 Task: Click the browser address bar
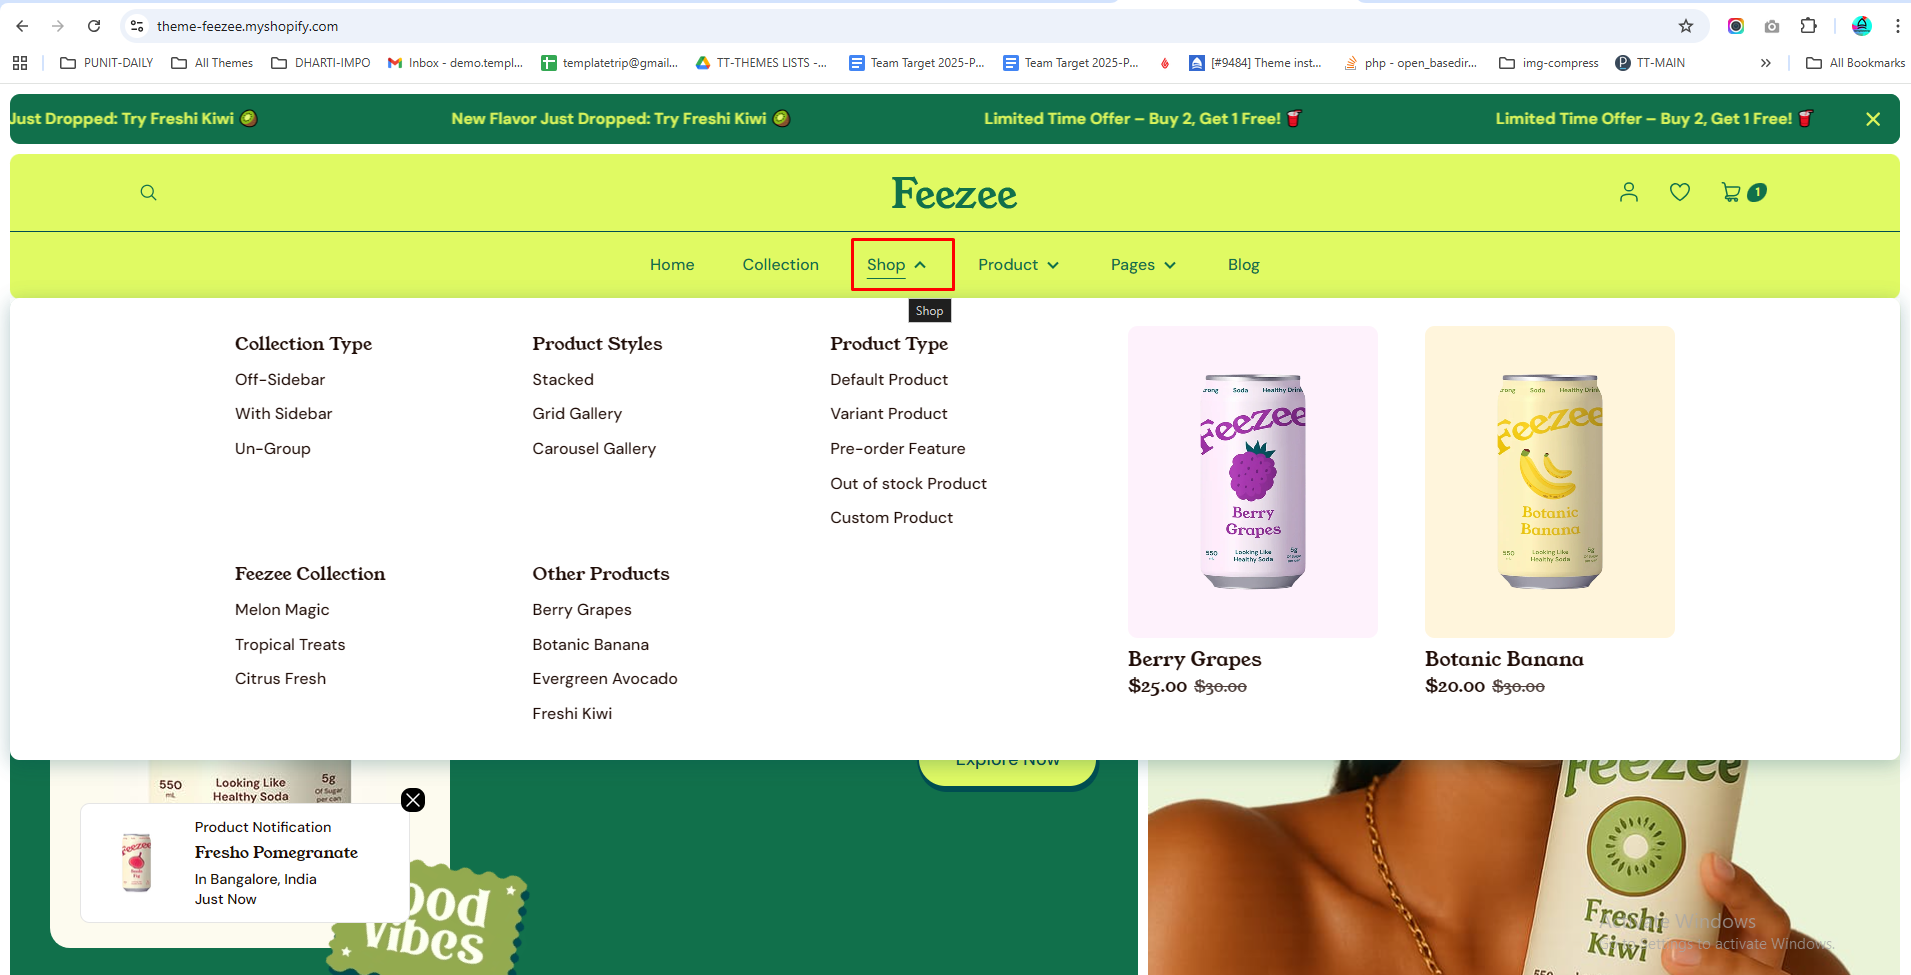click(900, 26)
